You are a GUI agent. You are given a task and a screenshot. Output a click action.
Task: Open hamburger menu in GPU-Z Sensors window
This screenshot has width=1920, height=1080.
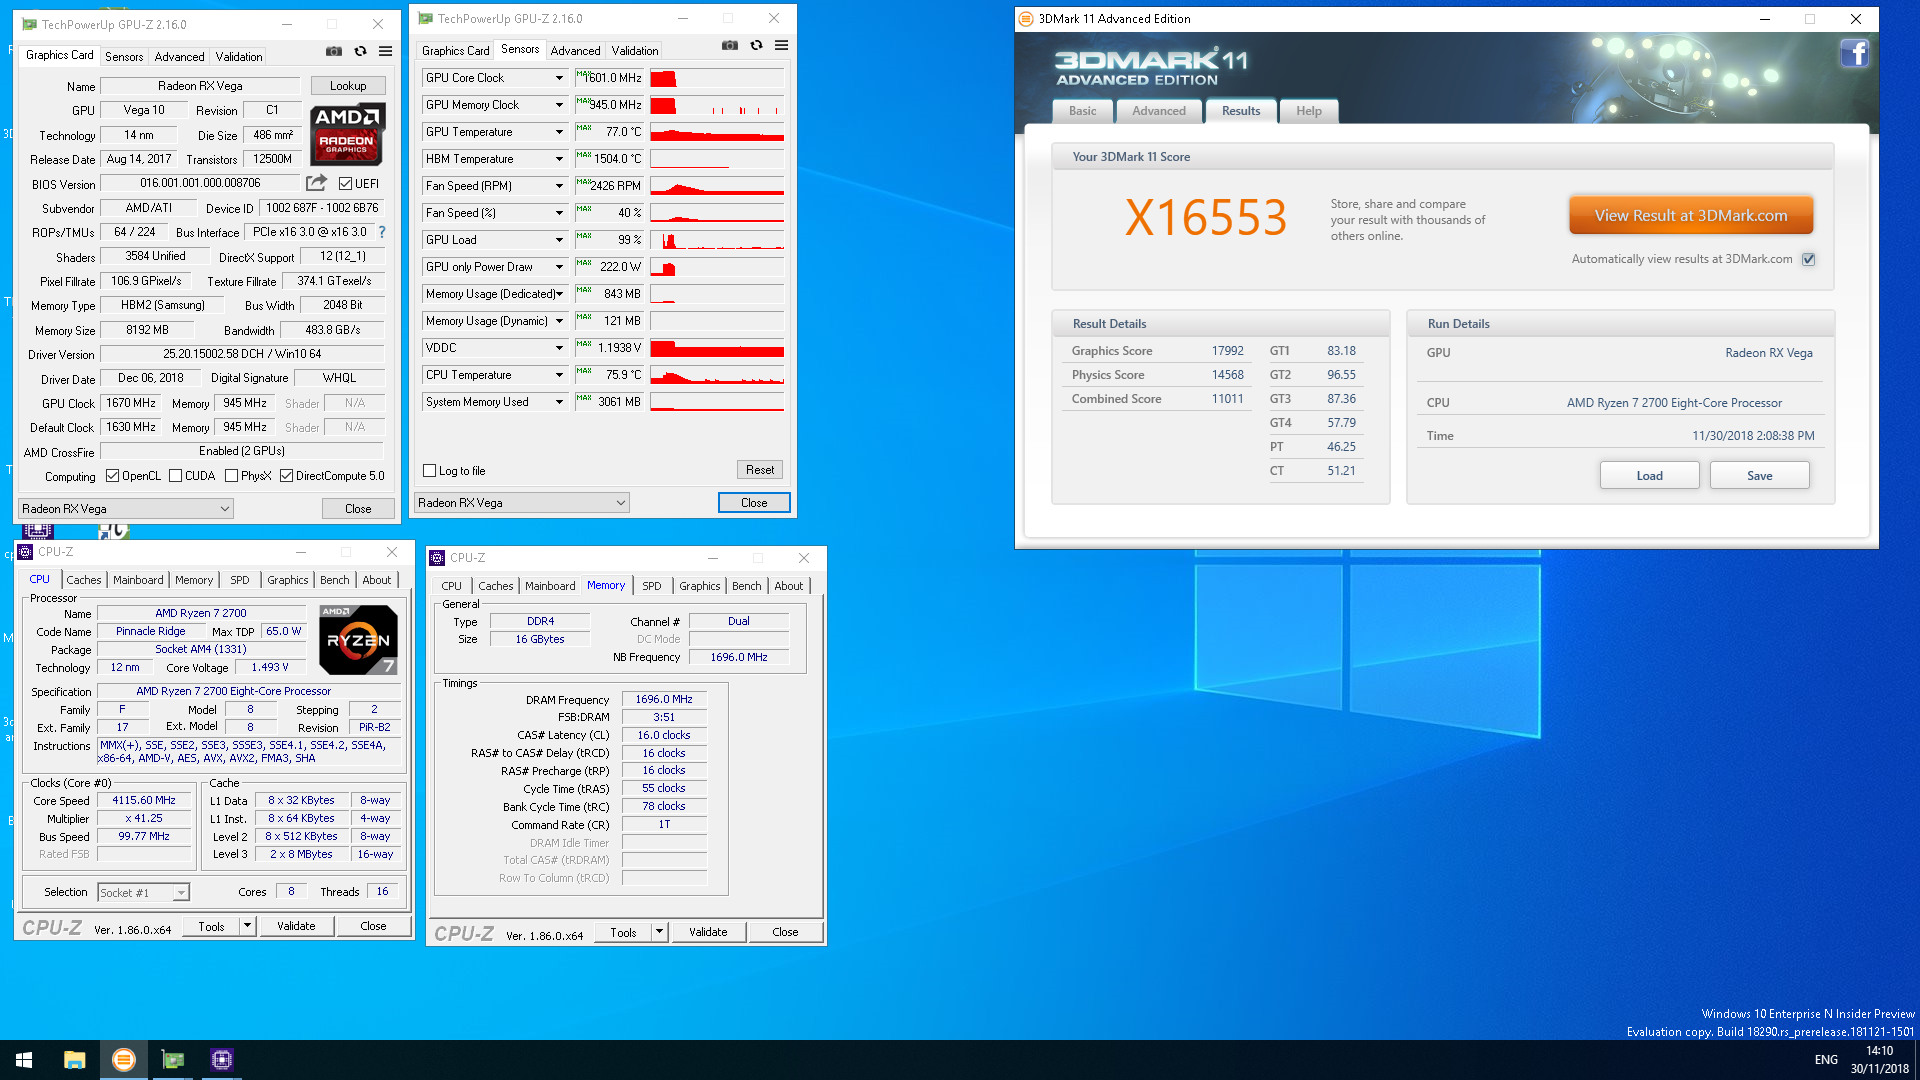(x=781, y=45)
